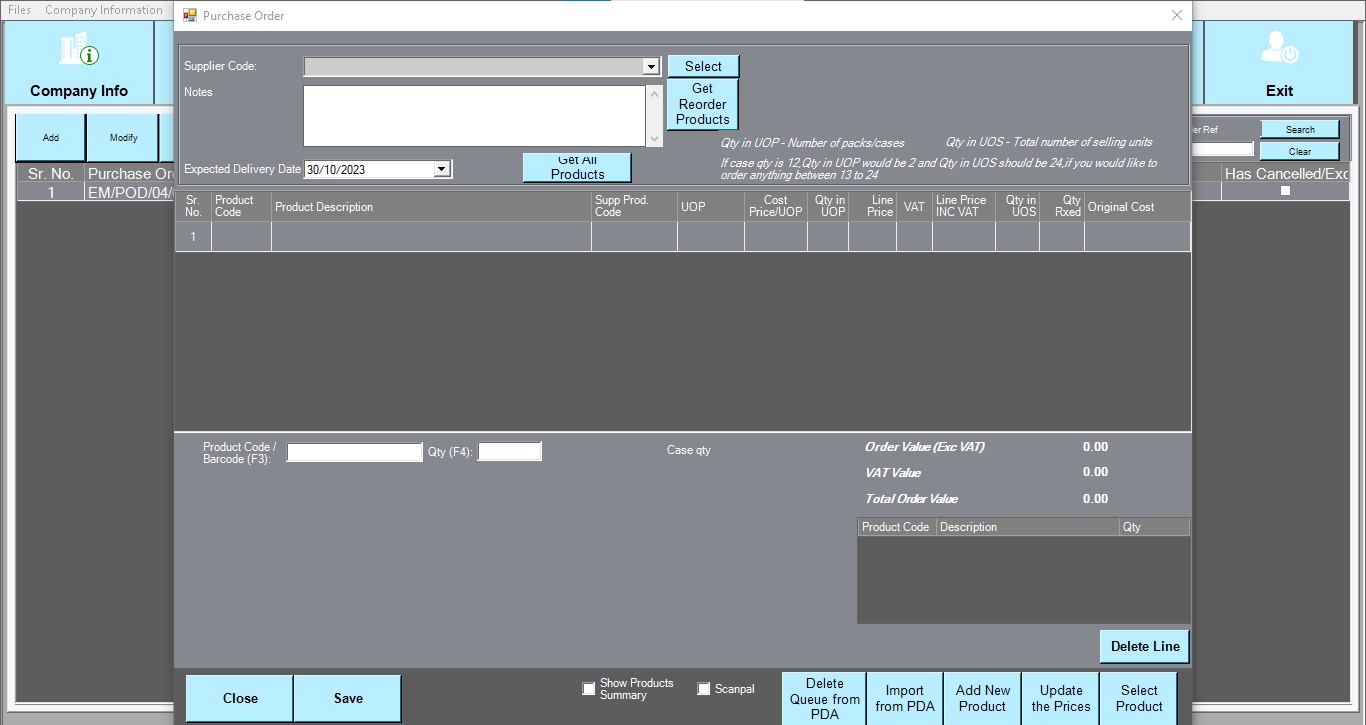The width and height of the screenshot is (1366, 725).
Task: Click the Exit user icon
Action: point(1279,50)
